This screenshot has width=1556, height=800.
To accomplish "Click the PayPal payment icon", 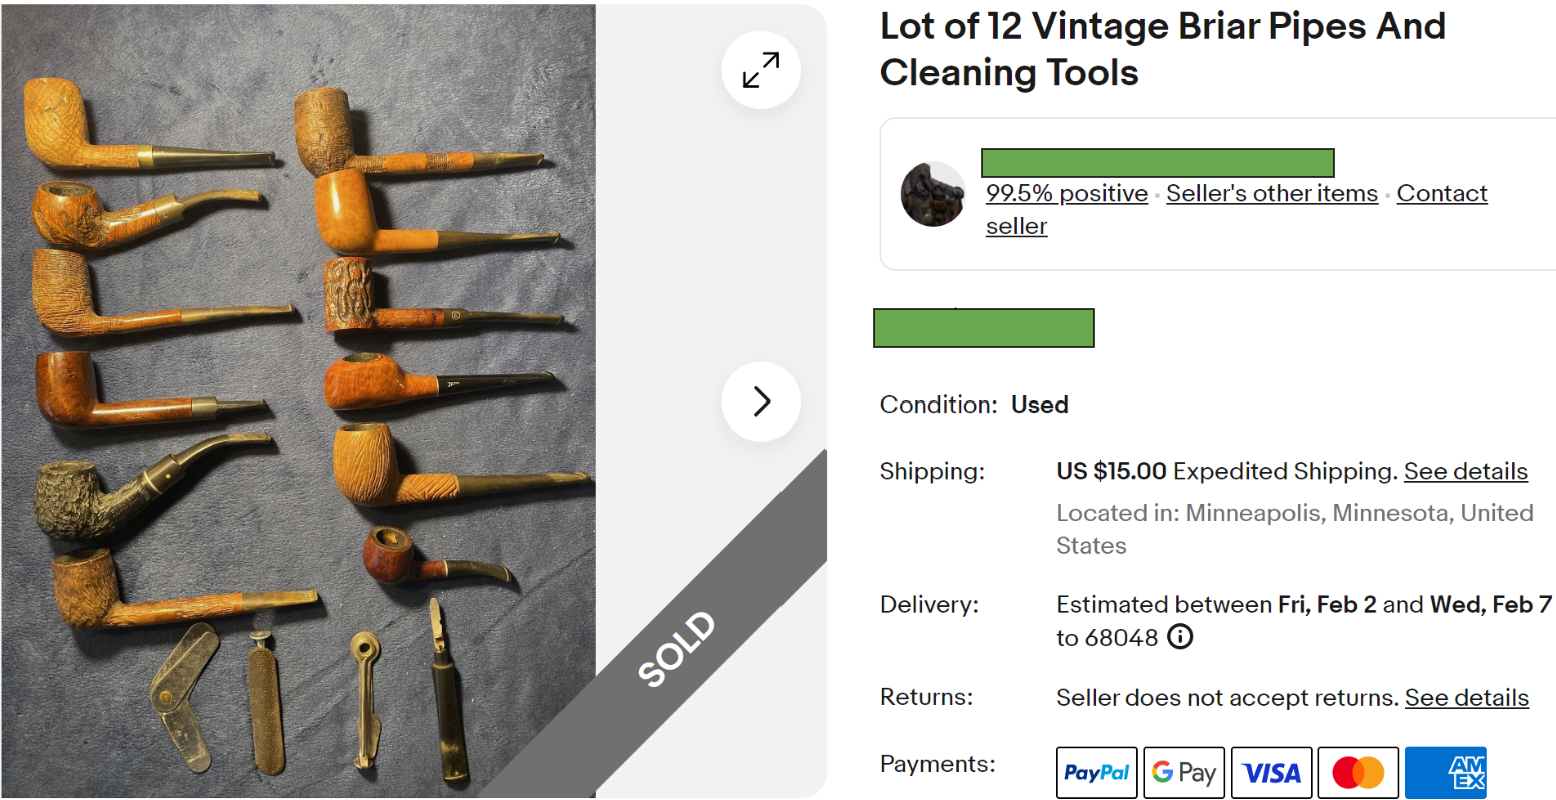I will [1096, 772].
